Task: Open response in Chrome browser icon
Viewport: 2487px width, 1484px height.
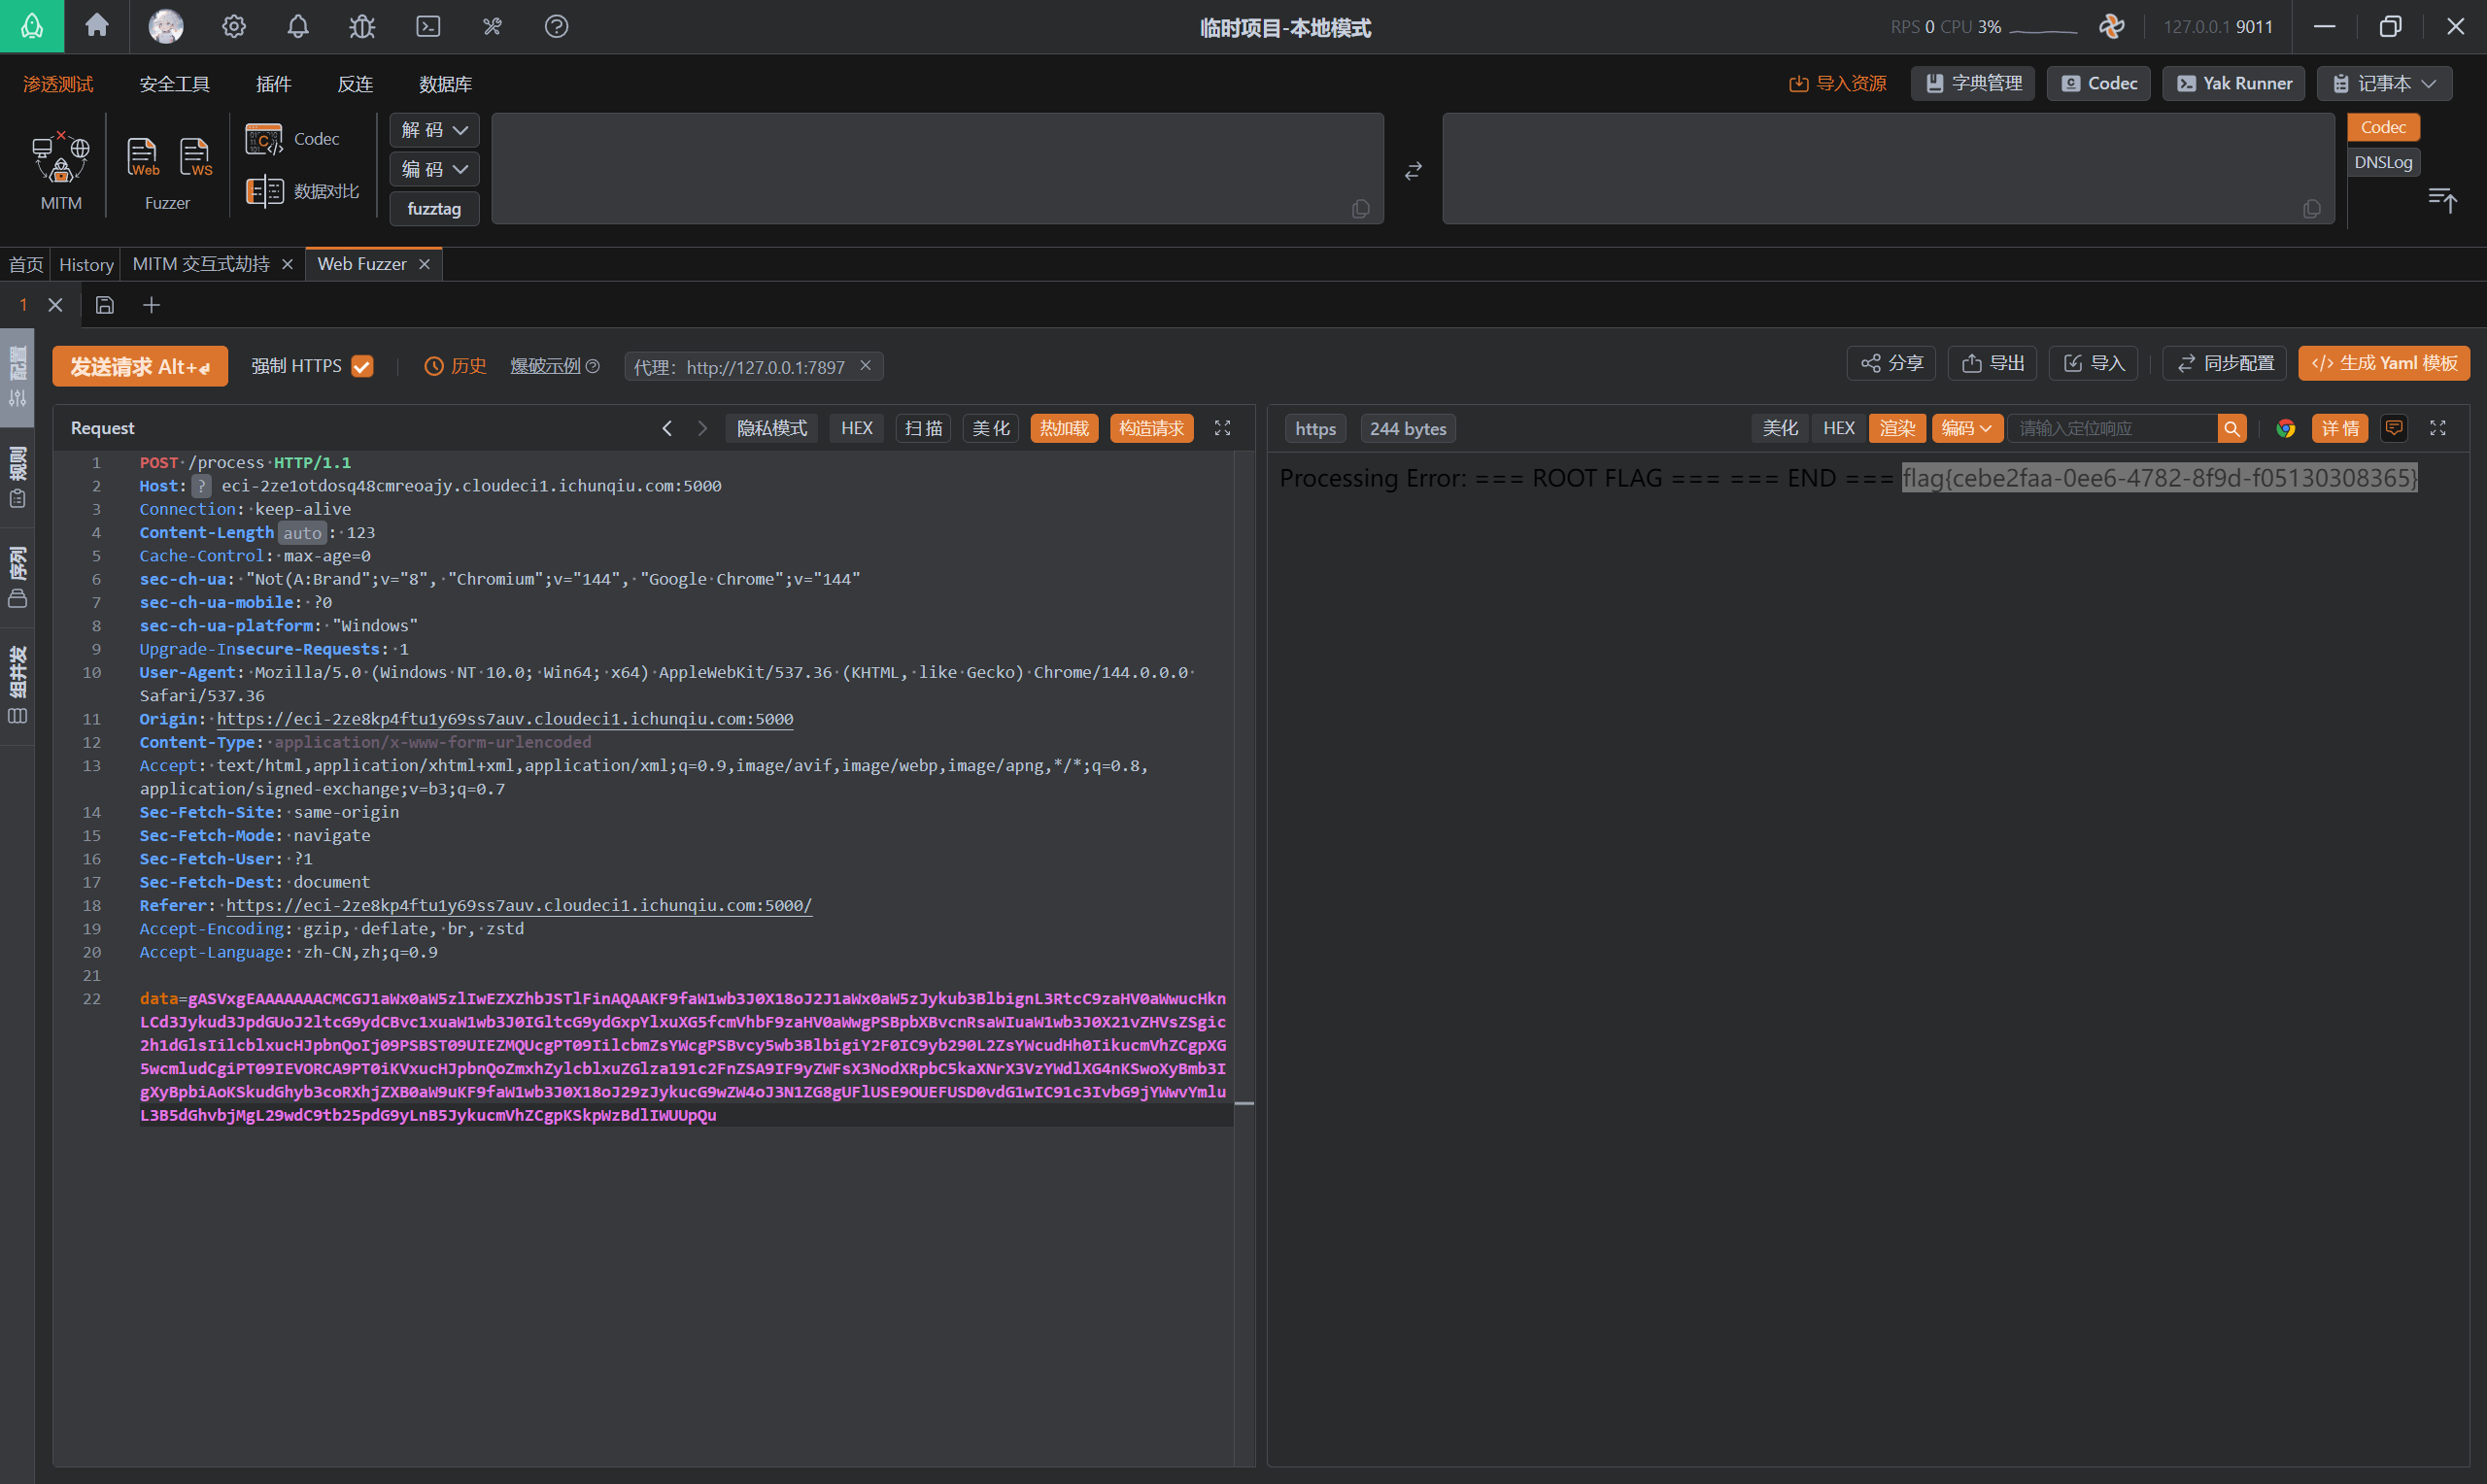Action: (x=2285, y=429)
